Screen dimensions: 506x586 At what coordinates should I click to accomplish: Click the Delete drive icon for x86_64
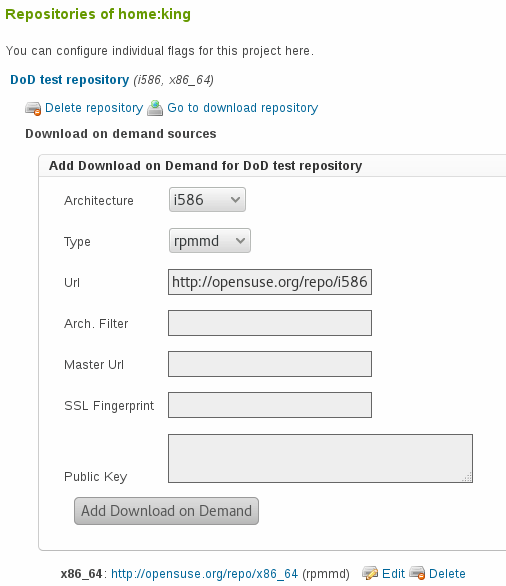click(x=417, y=573)
